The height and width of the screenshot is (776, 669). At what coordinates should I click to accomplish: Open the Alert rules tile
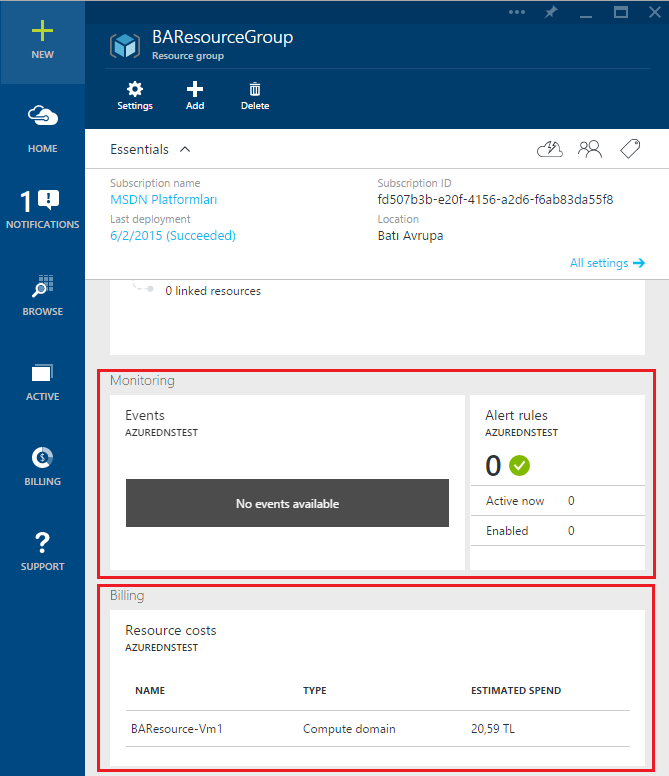(x=558, y=483)
